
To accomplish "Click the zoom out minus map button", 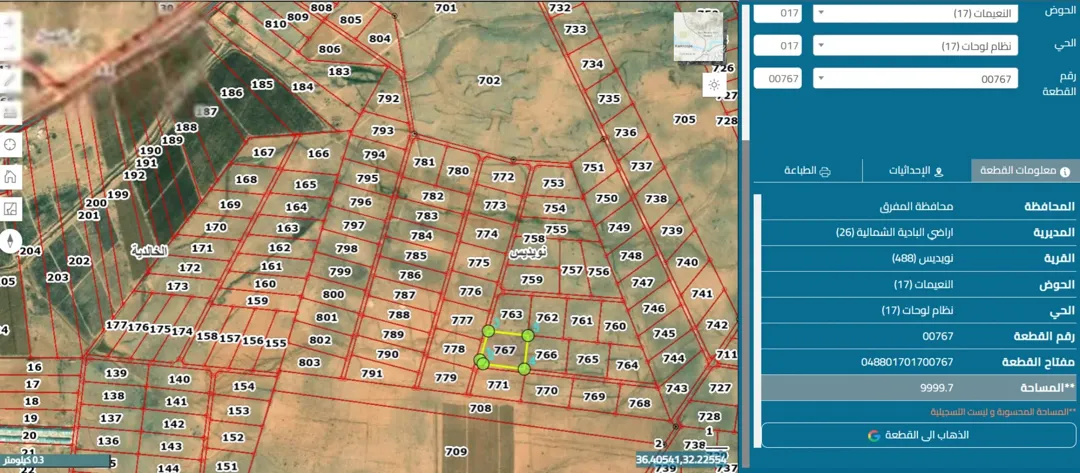I will coord(10,50).
